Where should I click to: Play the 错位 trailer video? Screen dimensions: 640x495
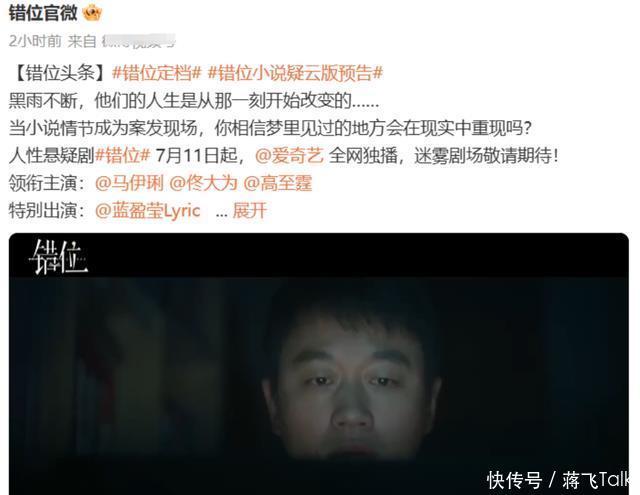(x=318, y=364)
